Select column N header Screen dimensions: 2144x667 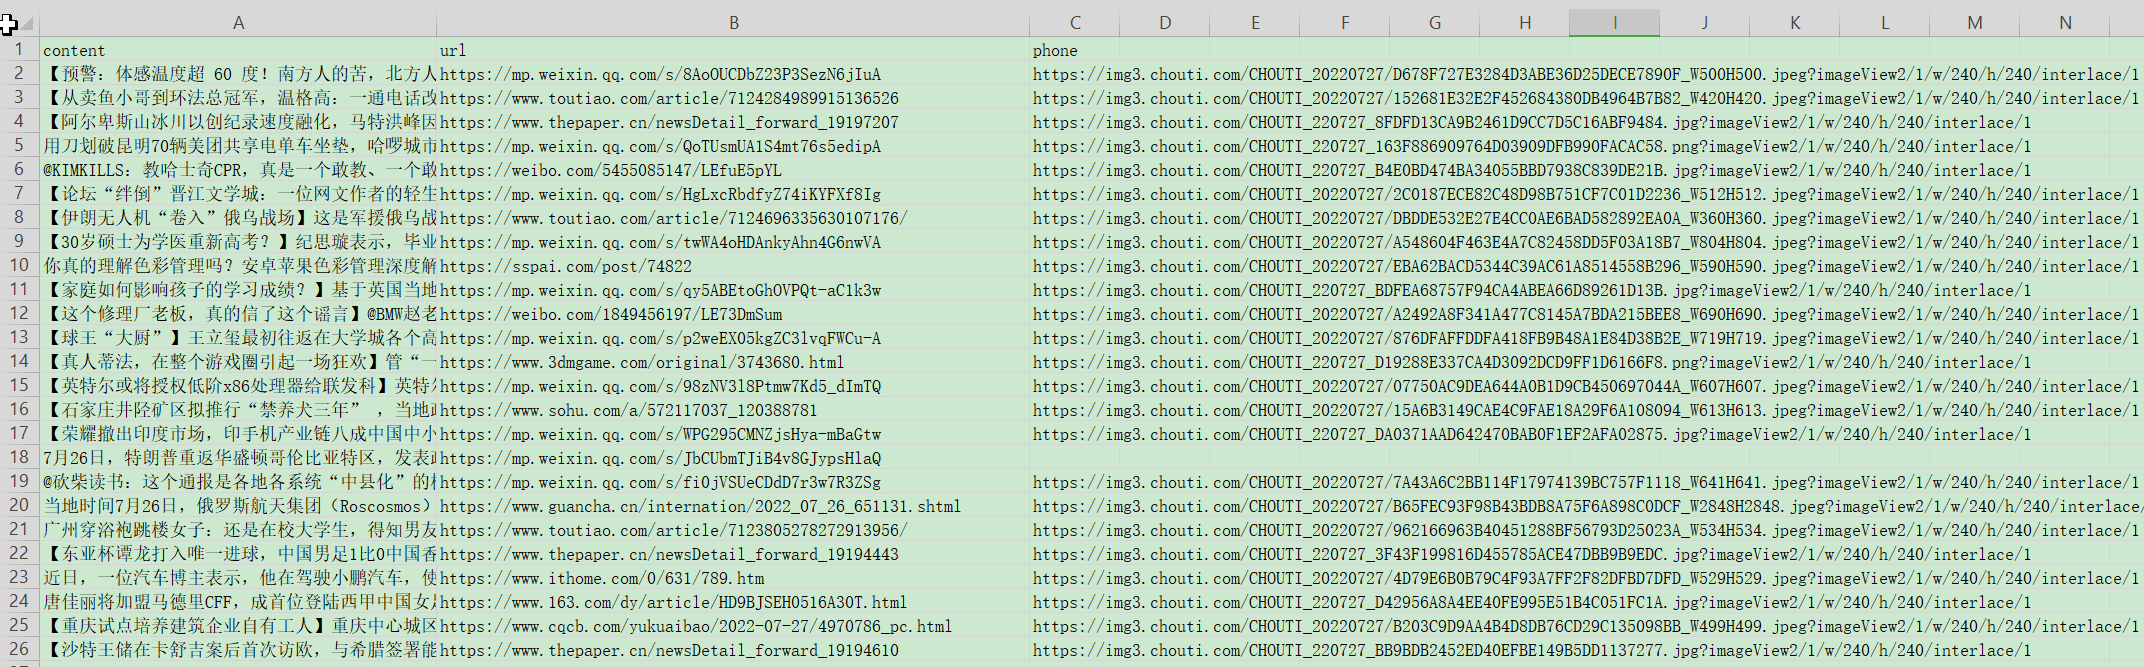[x=2065, y=22]
